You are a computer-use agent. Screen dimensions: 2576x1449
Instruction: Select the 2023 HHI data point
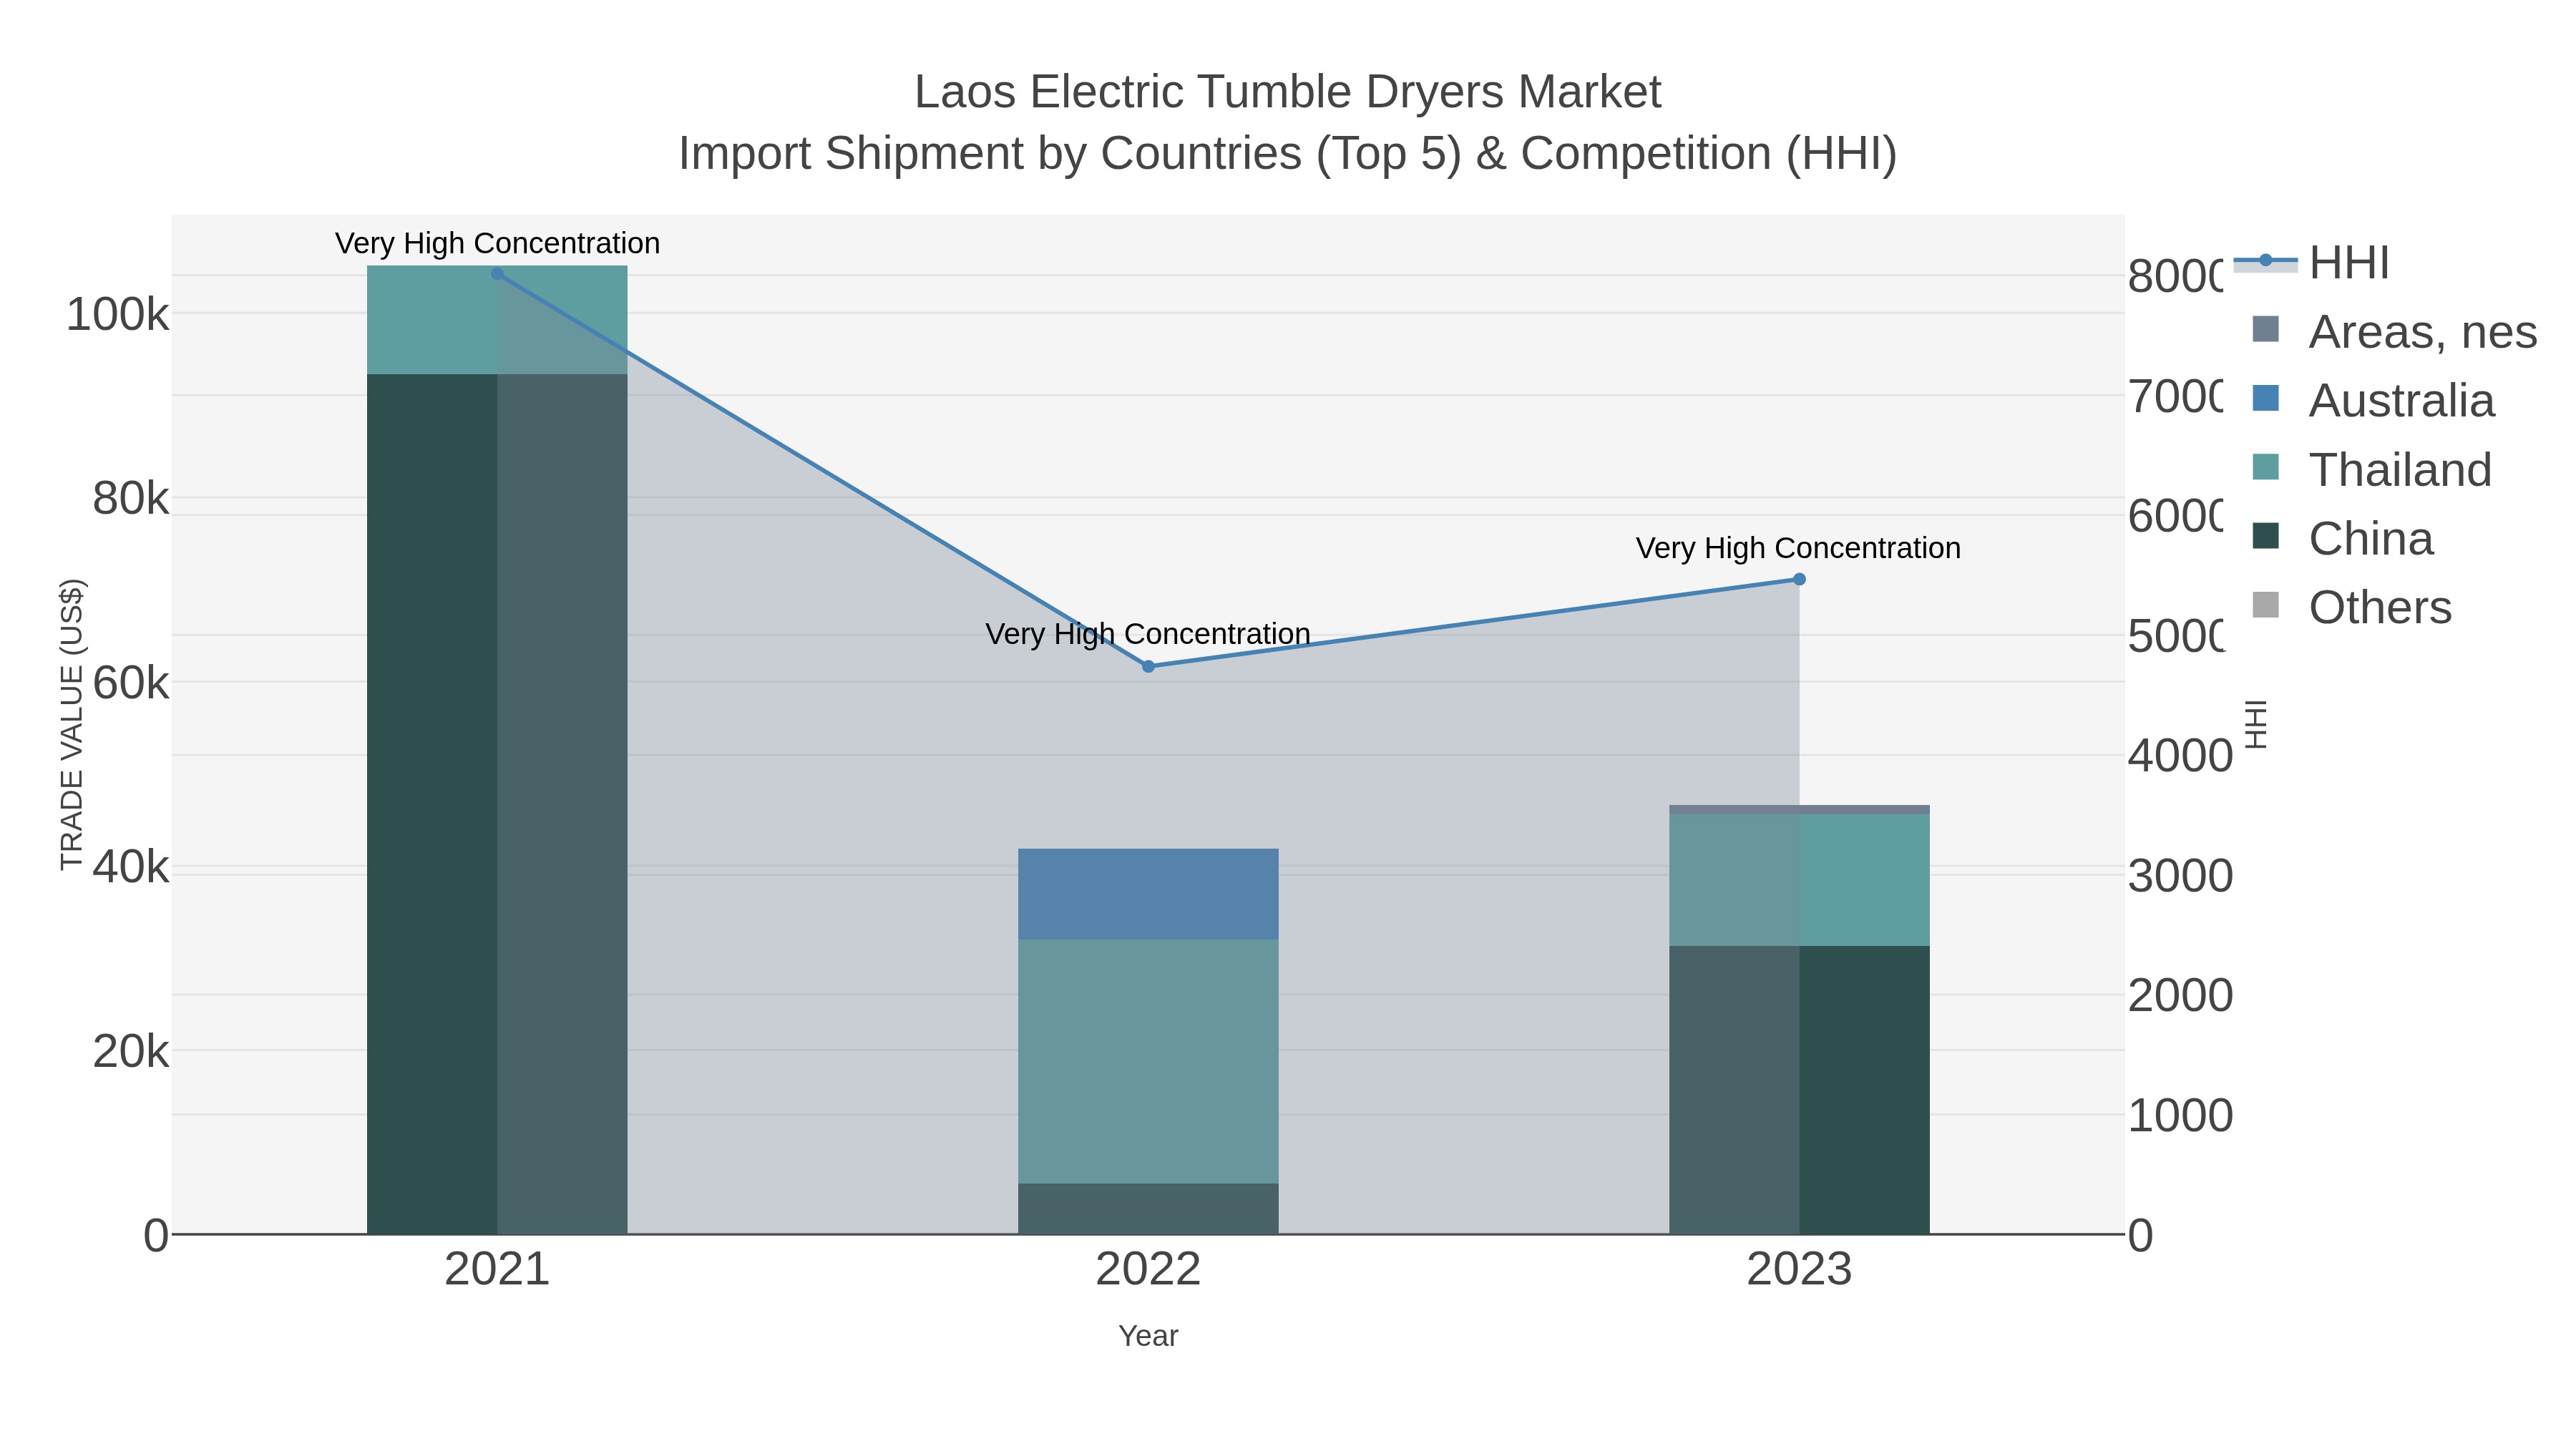(1799, 579)
